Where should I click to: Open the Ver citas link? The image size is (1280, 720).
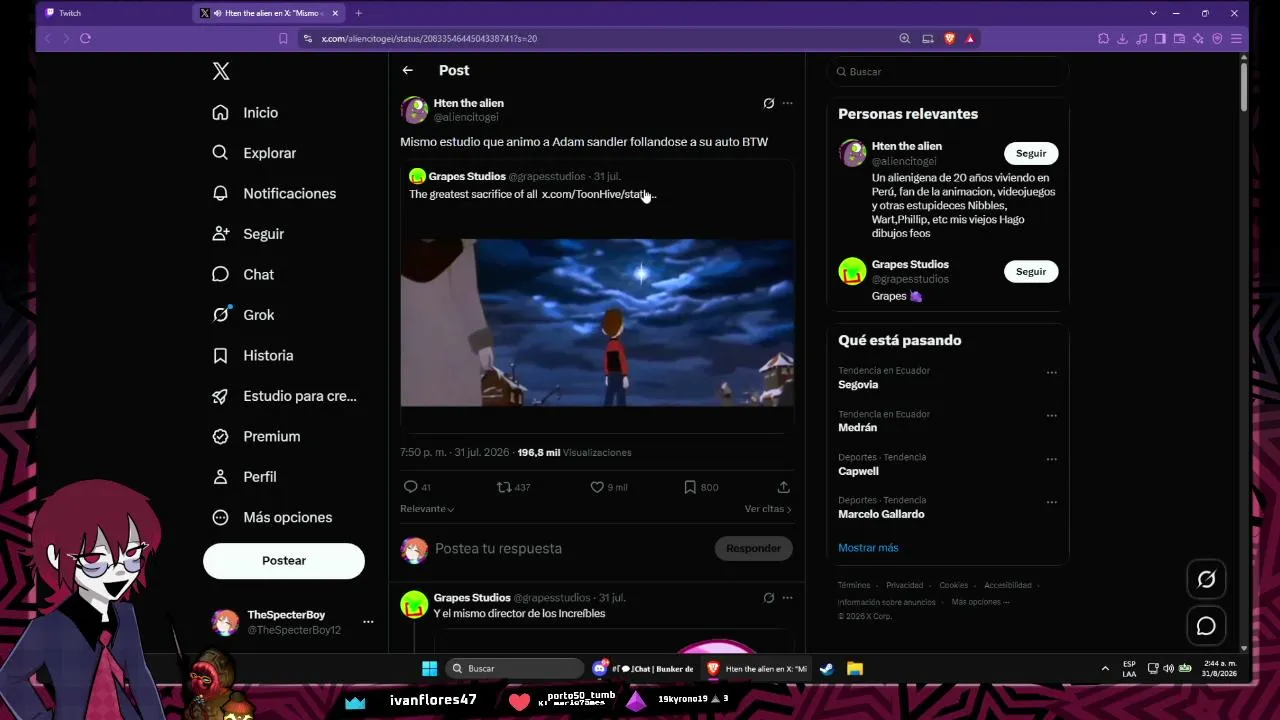coord(768,509)
